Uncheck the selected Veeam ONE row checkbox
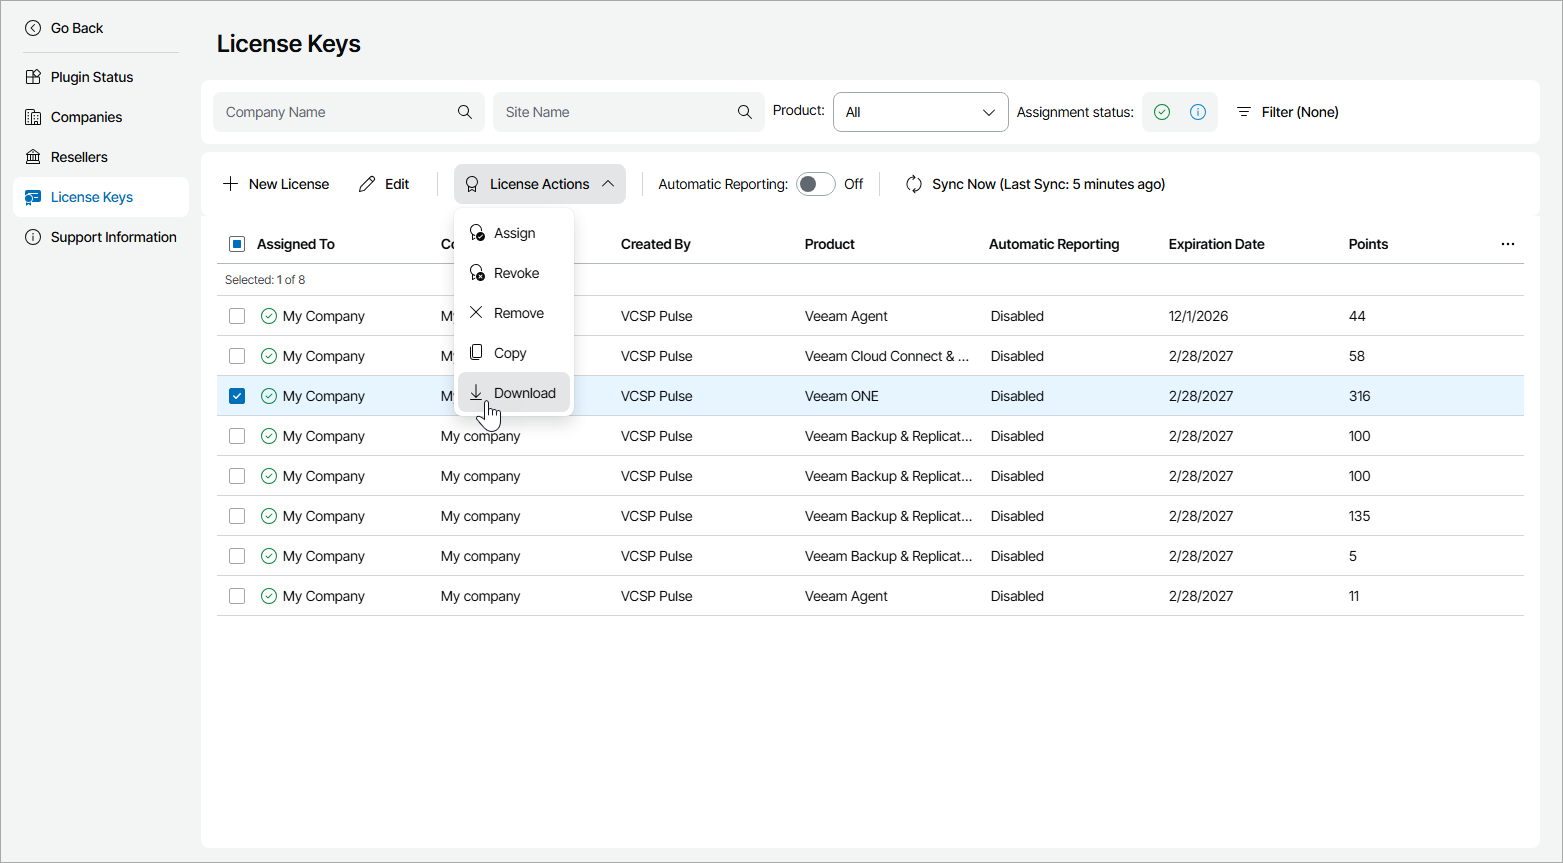The image size is (1563, 863). (x=237, y=396)
